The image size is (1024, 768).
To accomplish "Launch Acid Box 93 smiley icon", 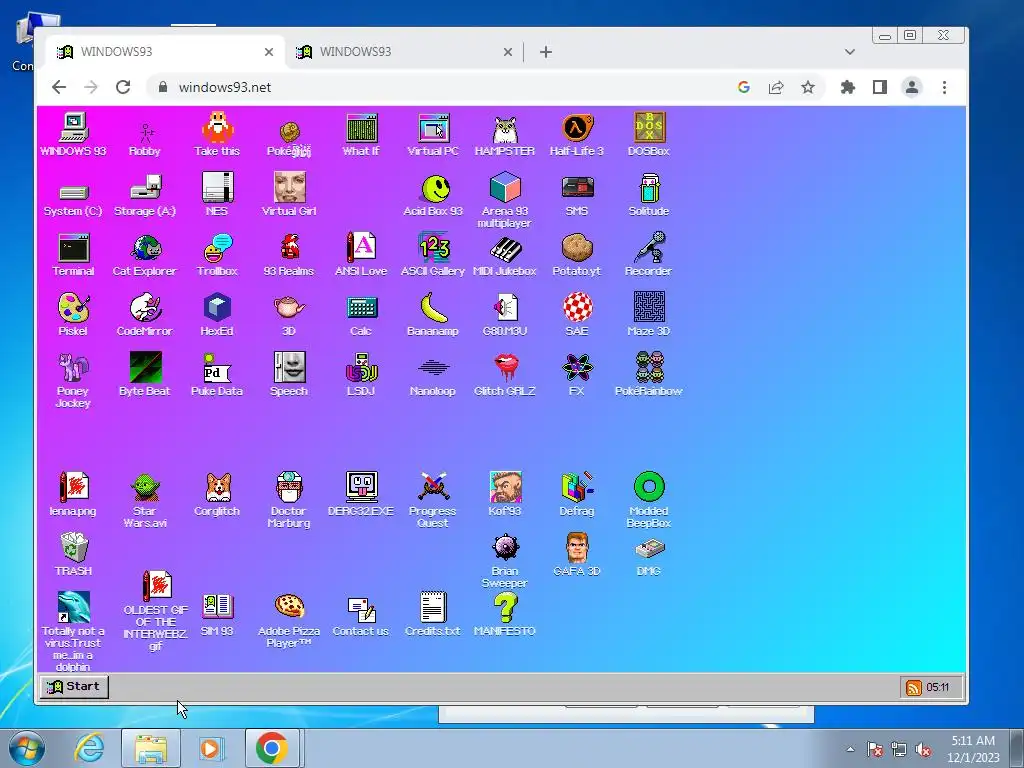I will point(435,189).
